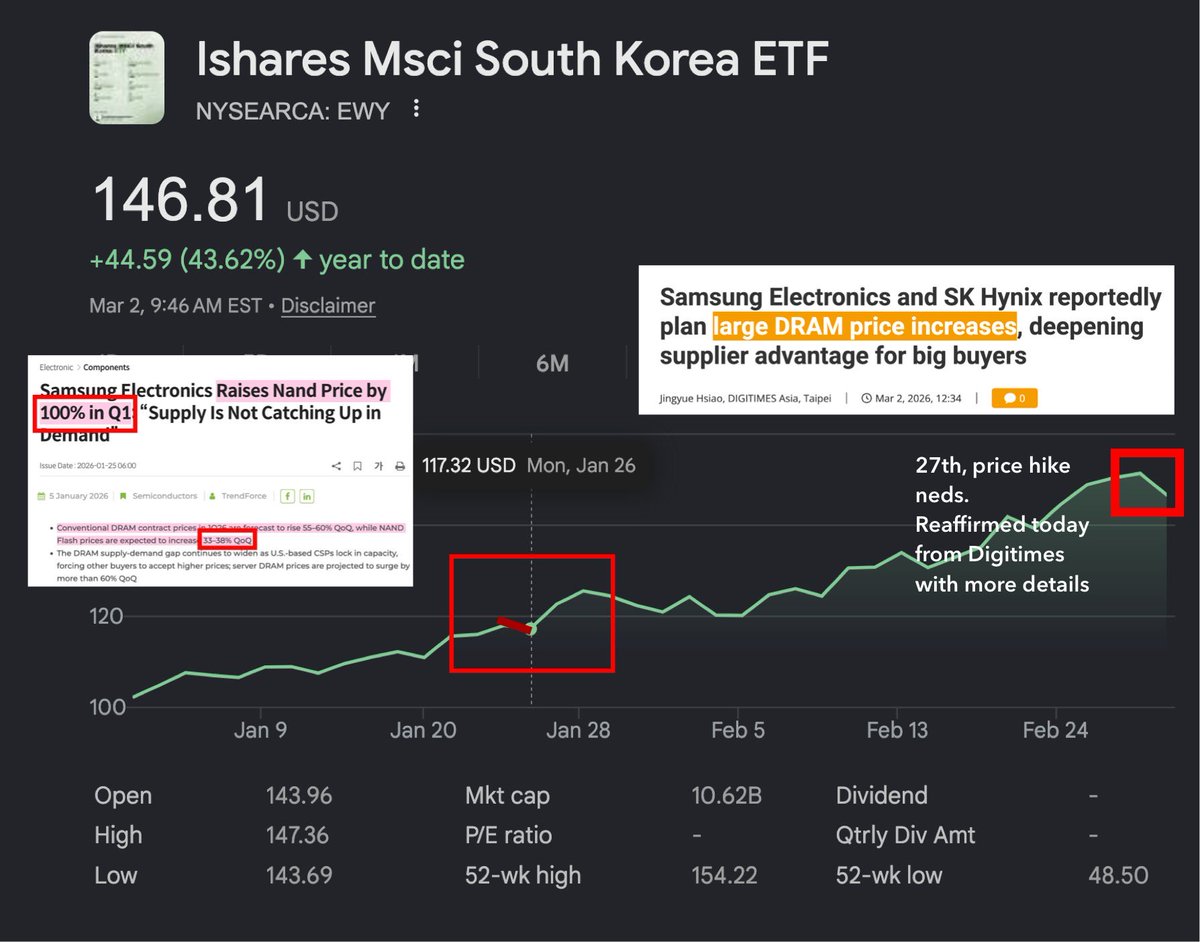Click the TrendForce author link
This screenshot has height=942, width=1200.
(244, 496)
